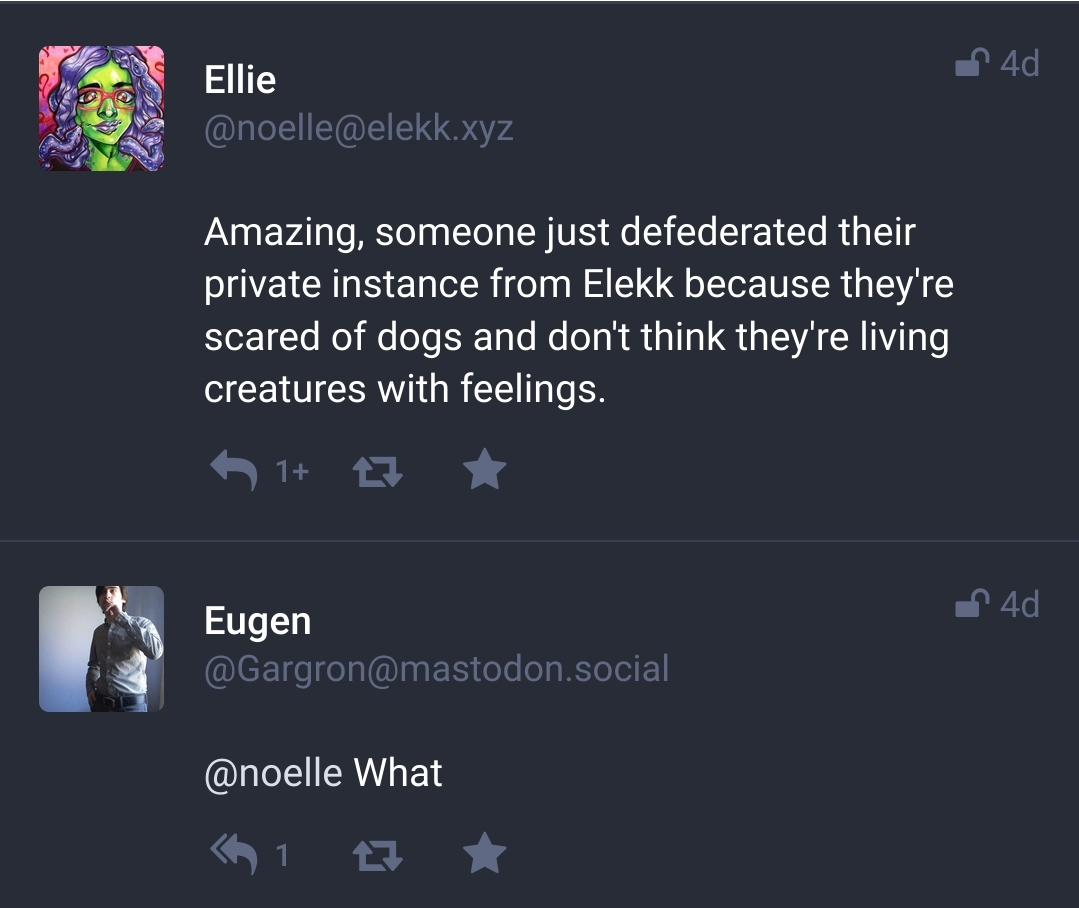
Task: Click the unlock icon on Ellie's post
Action: [972, 64]
